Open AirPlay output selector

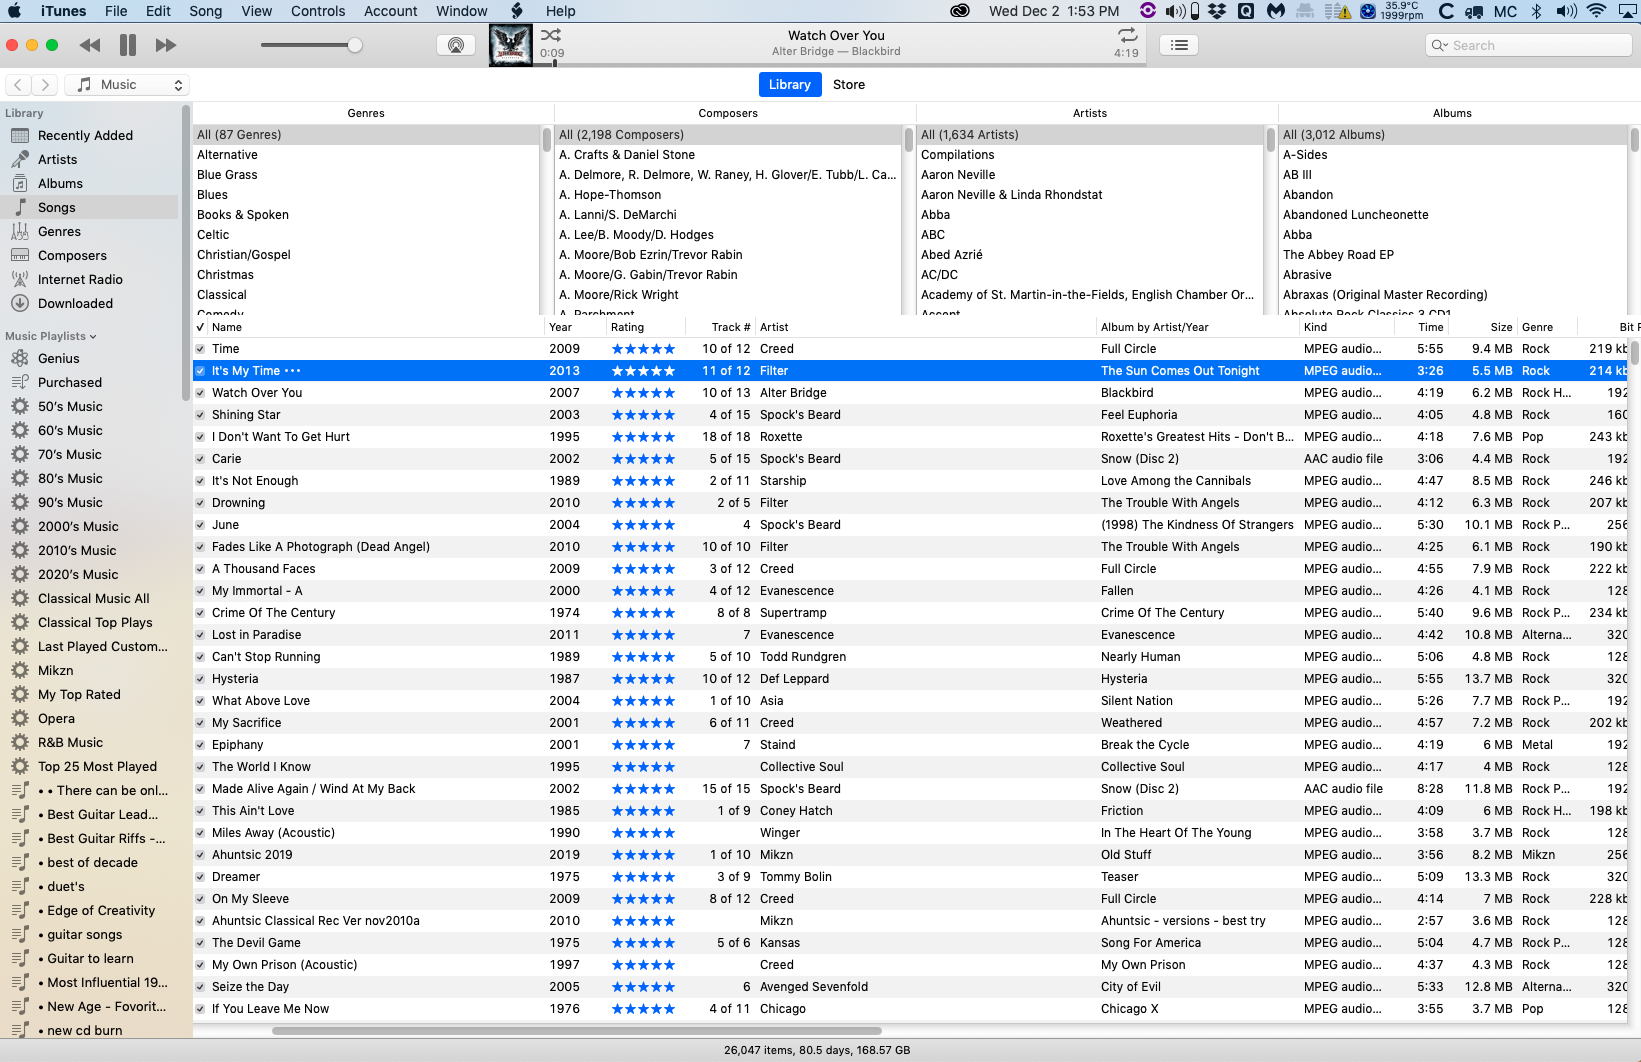pos(456,45)
